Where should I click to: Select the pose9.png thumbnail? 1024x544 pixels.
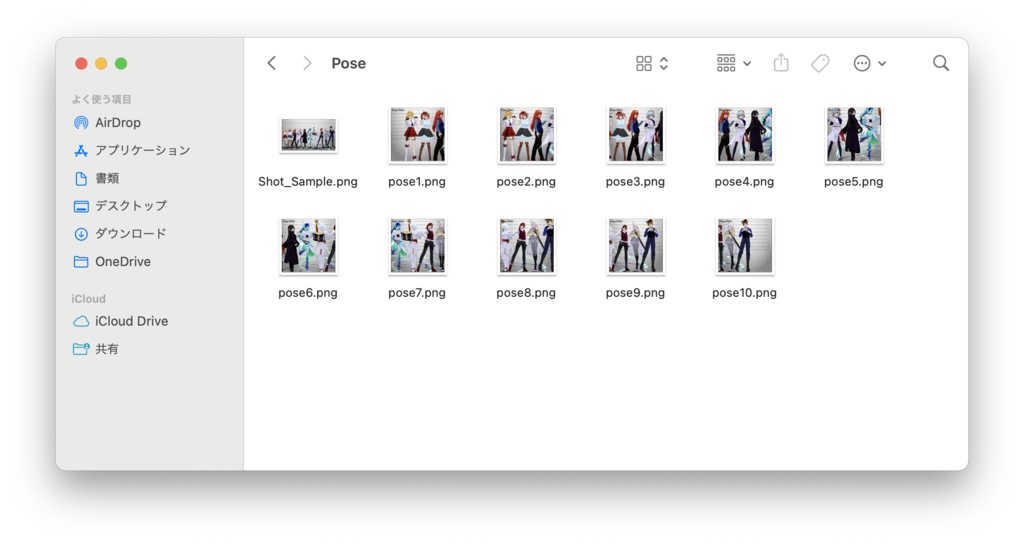pos(635,246)
